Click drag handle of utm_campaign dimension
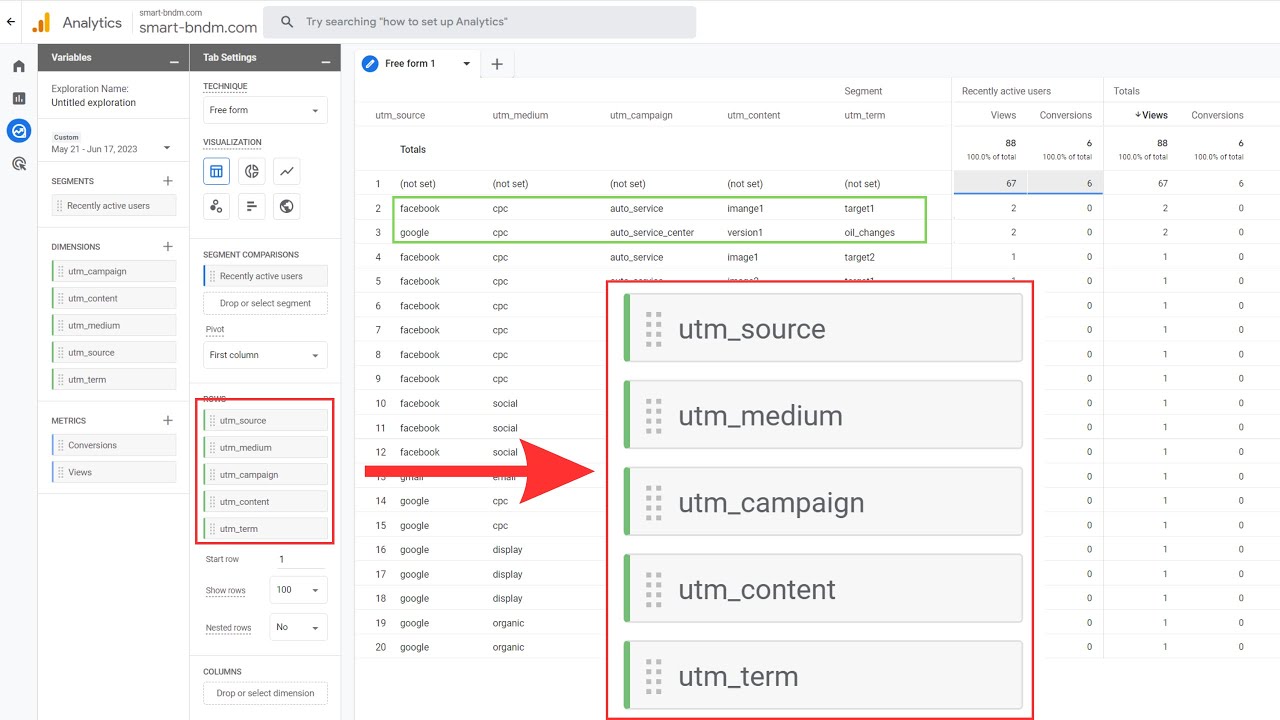 click(61, 271)
